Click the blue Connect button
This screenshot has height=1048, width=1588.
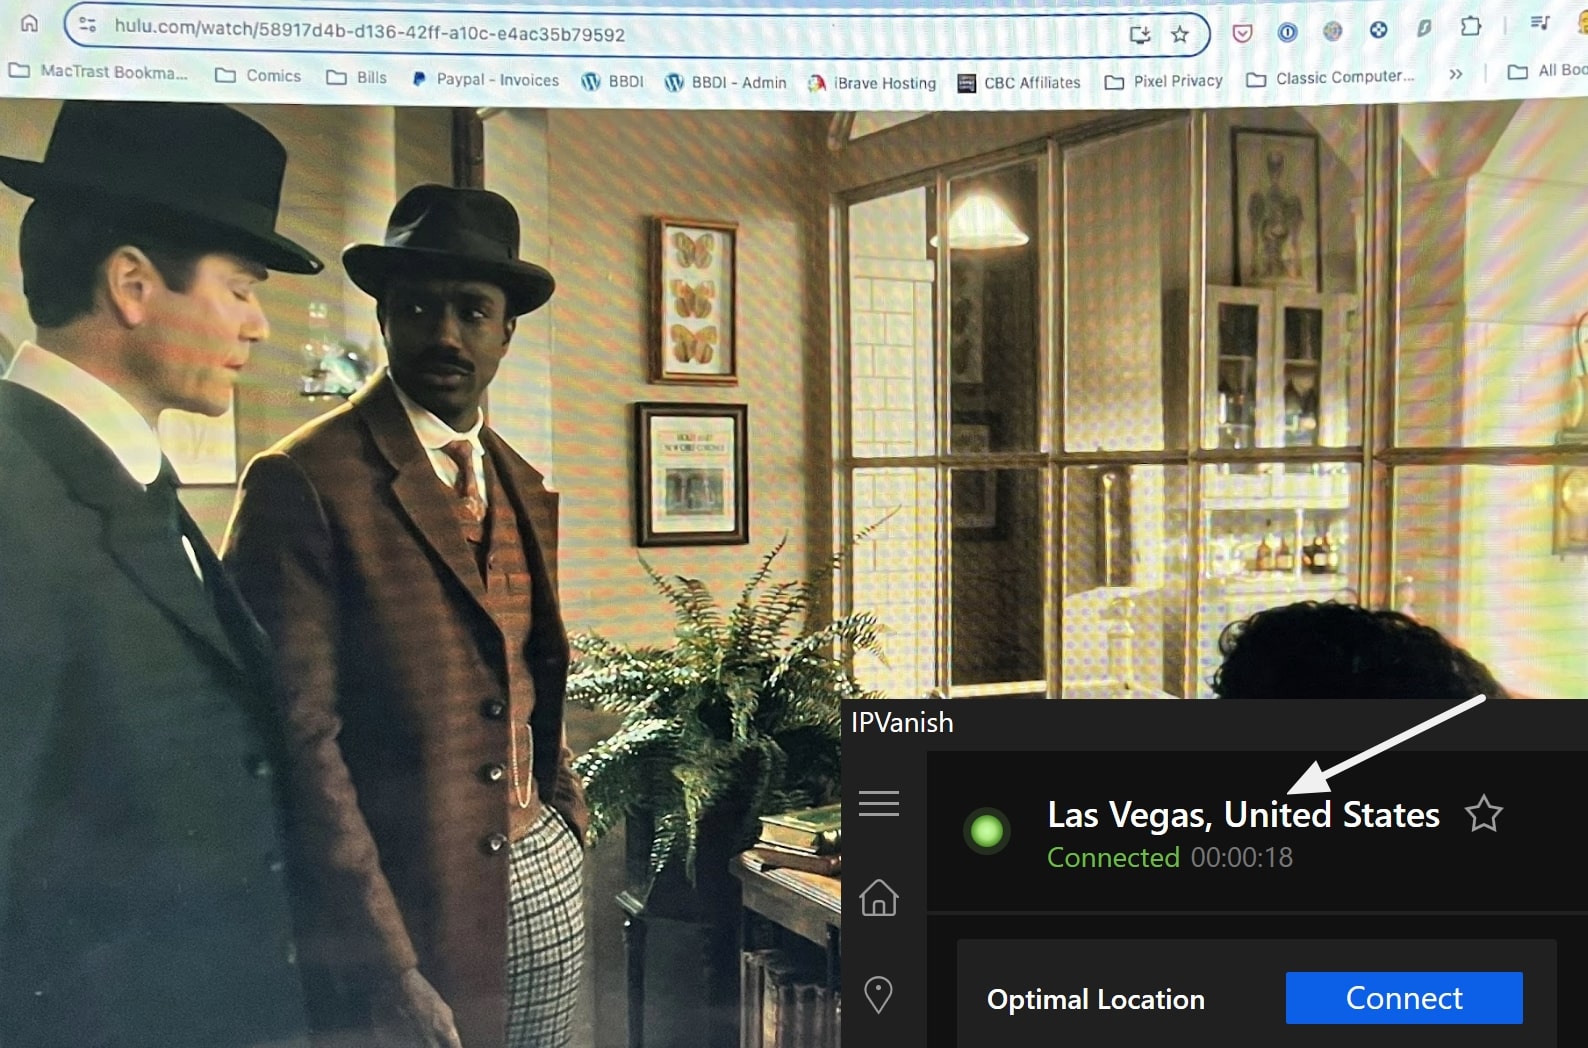click(x=1404, y=998)
